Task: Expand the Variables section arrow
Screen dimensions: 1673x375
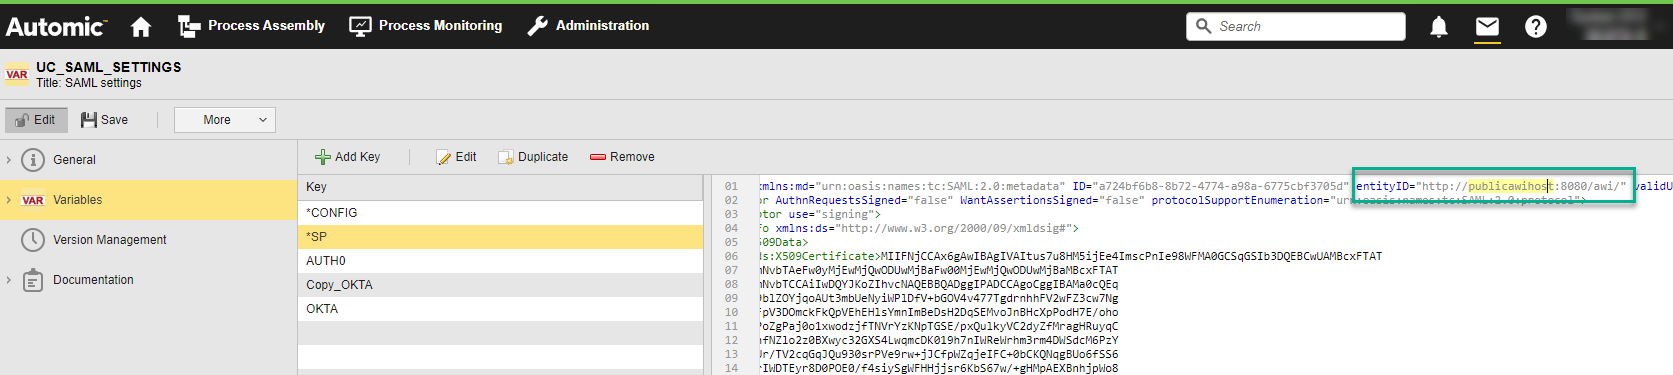Action: tap(9, 200)
